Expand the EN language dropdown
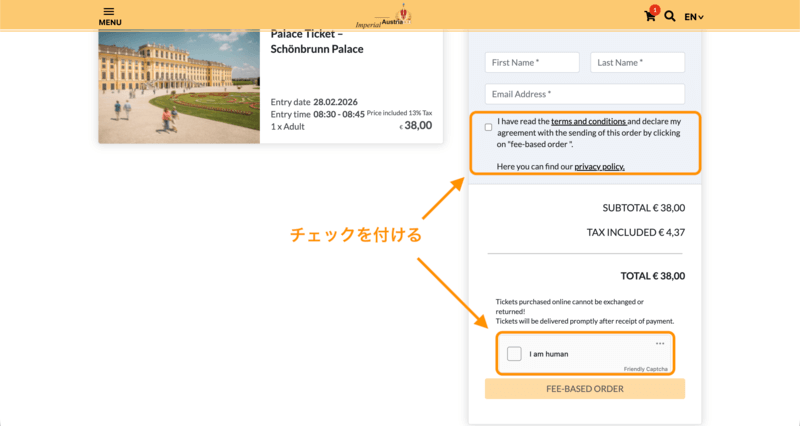Viewport: 800px width, 426px height. 694,17
